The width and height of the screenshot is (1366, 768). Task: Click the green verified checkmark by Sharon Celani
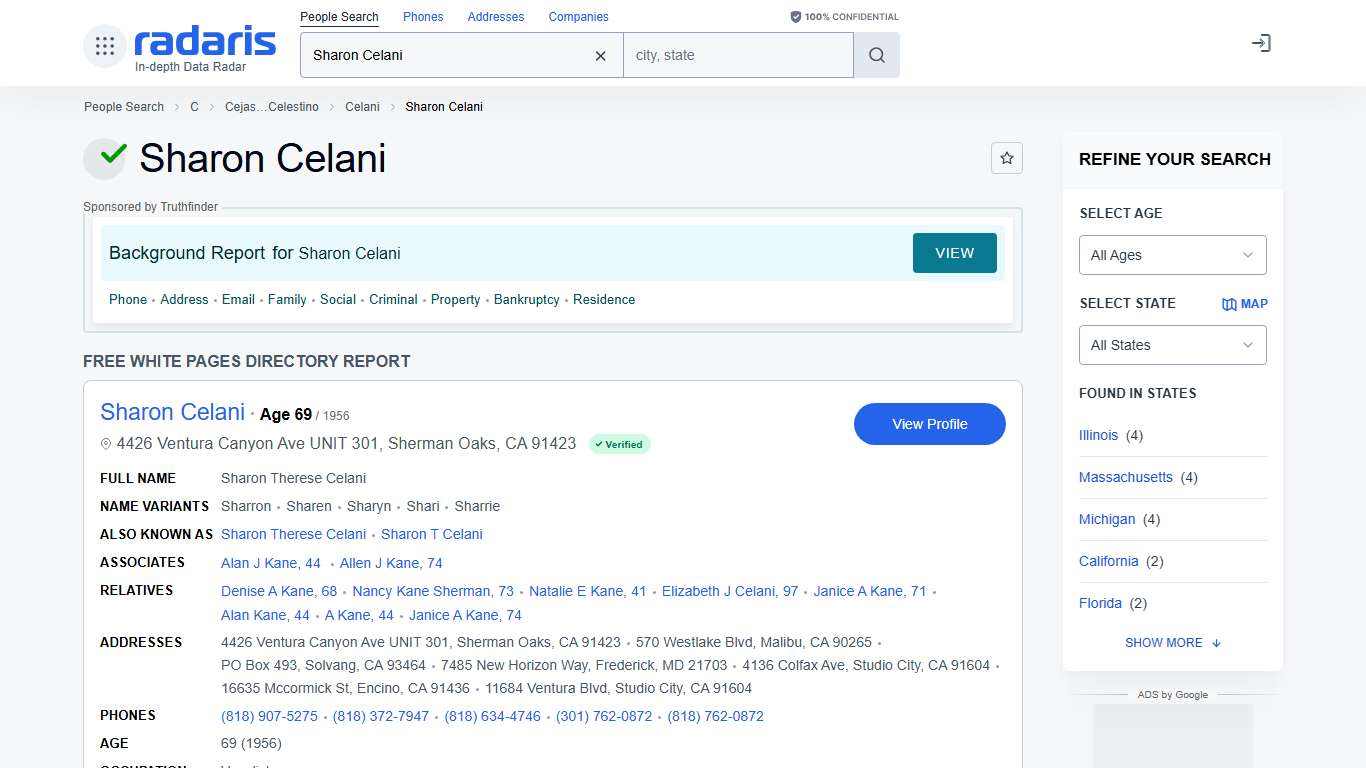110,156
